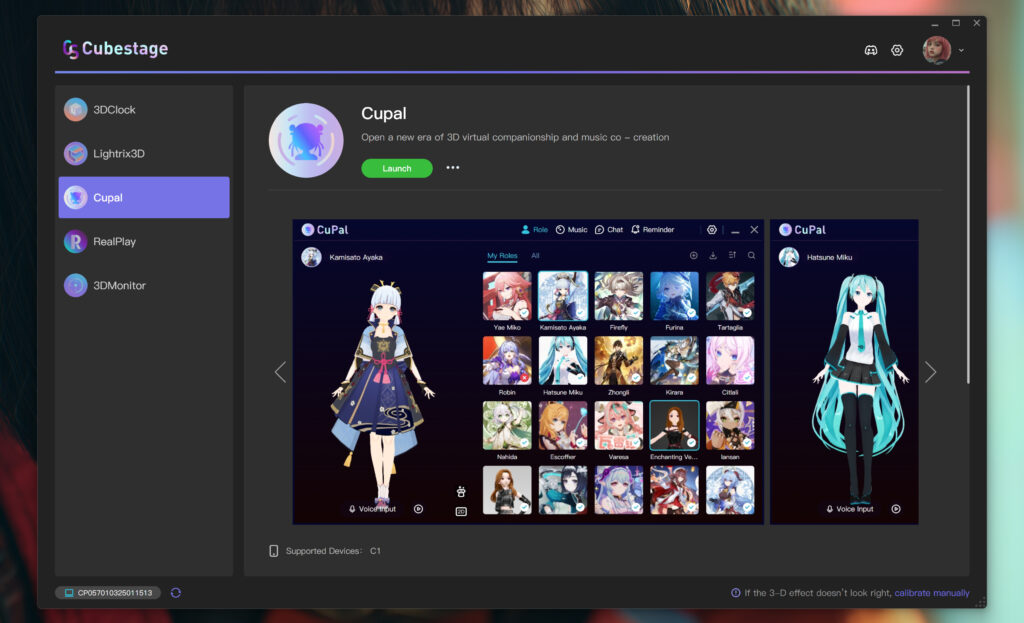Image resolution: width=1024 pixels, height=623 pixels.
Task: Open 3DMonitor from the sidebar
Action: click(144, 285)
